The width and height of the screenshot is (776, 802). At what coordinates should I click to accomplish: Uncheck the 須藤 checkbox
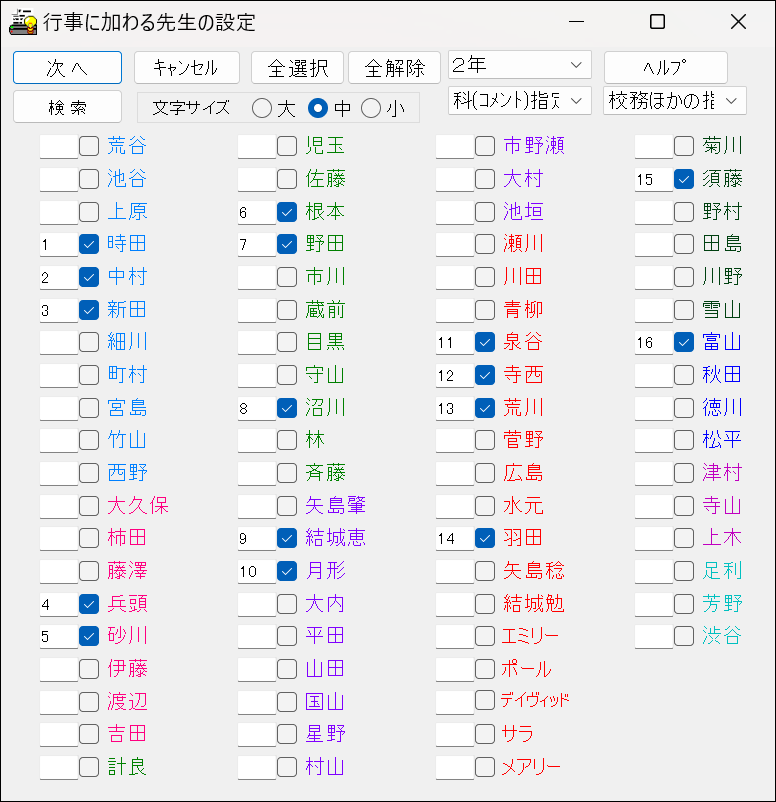point(684,179)
